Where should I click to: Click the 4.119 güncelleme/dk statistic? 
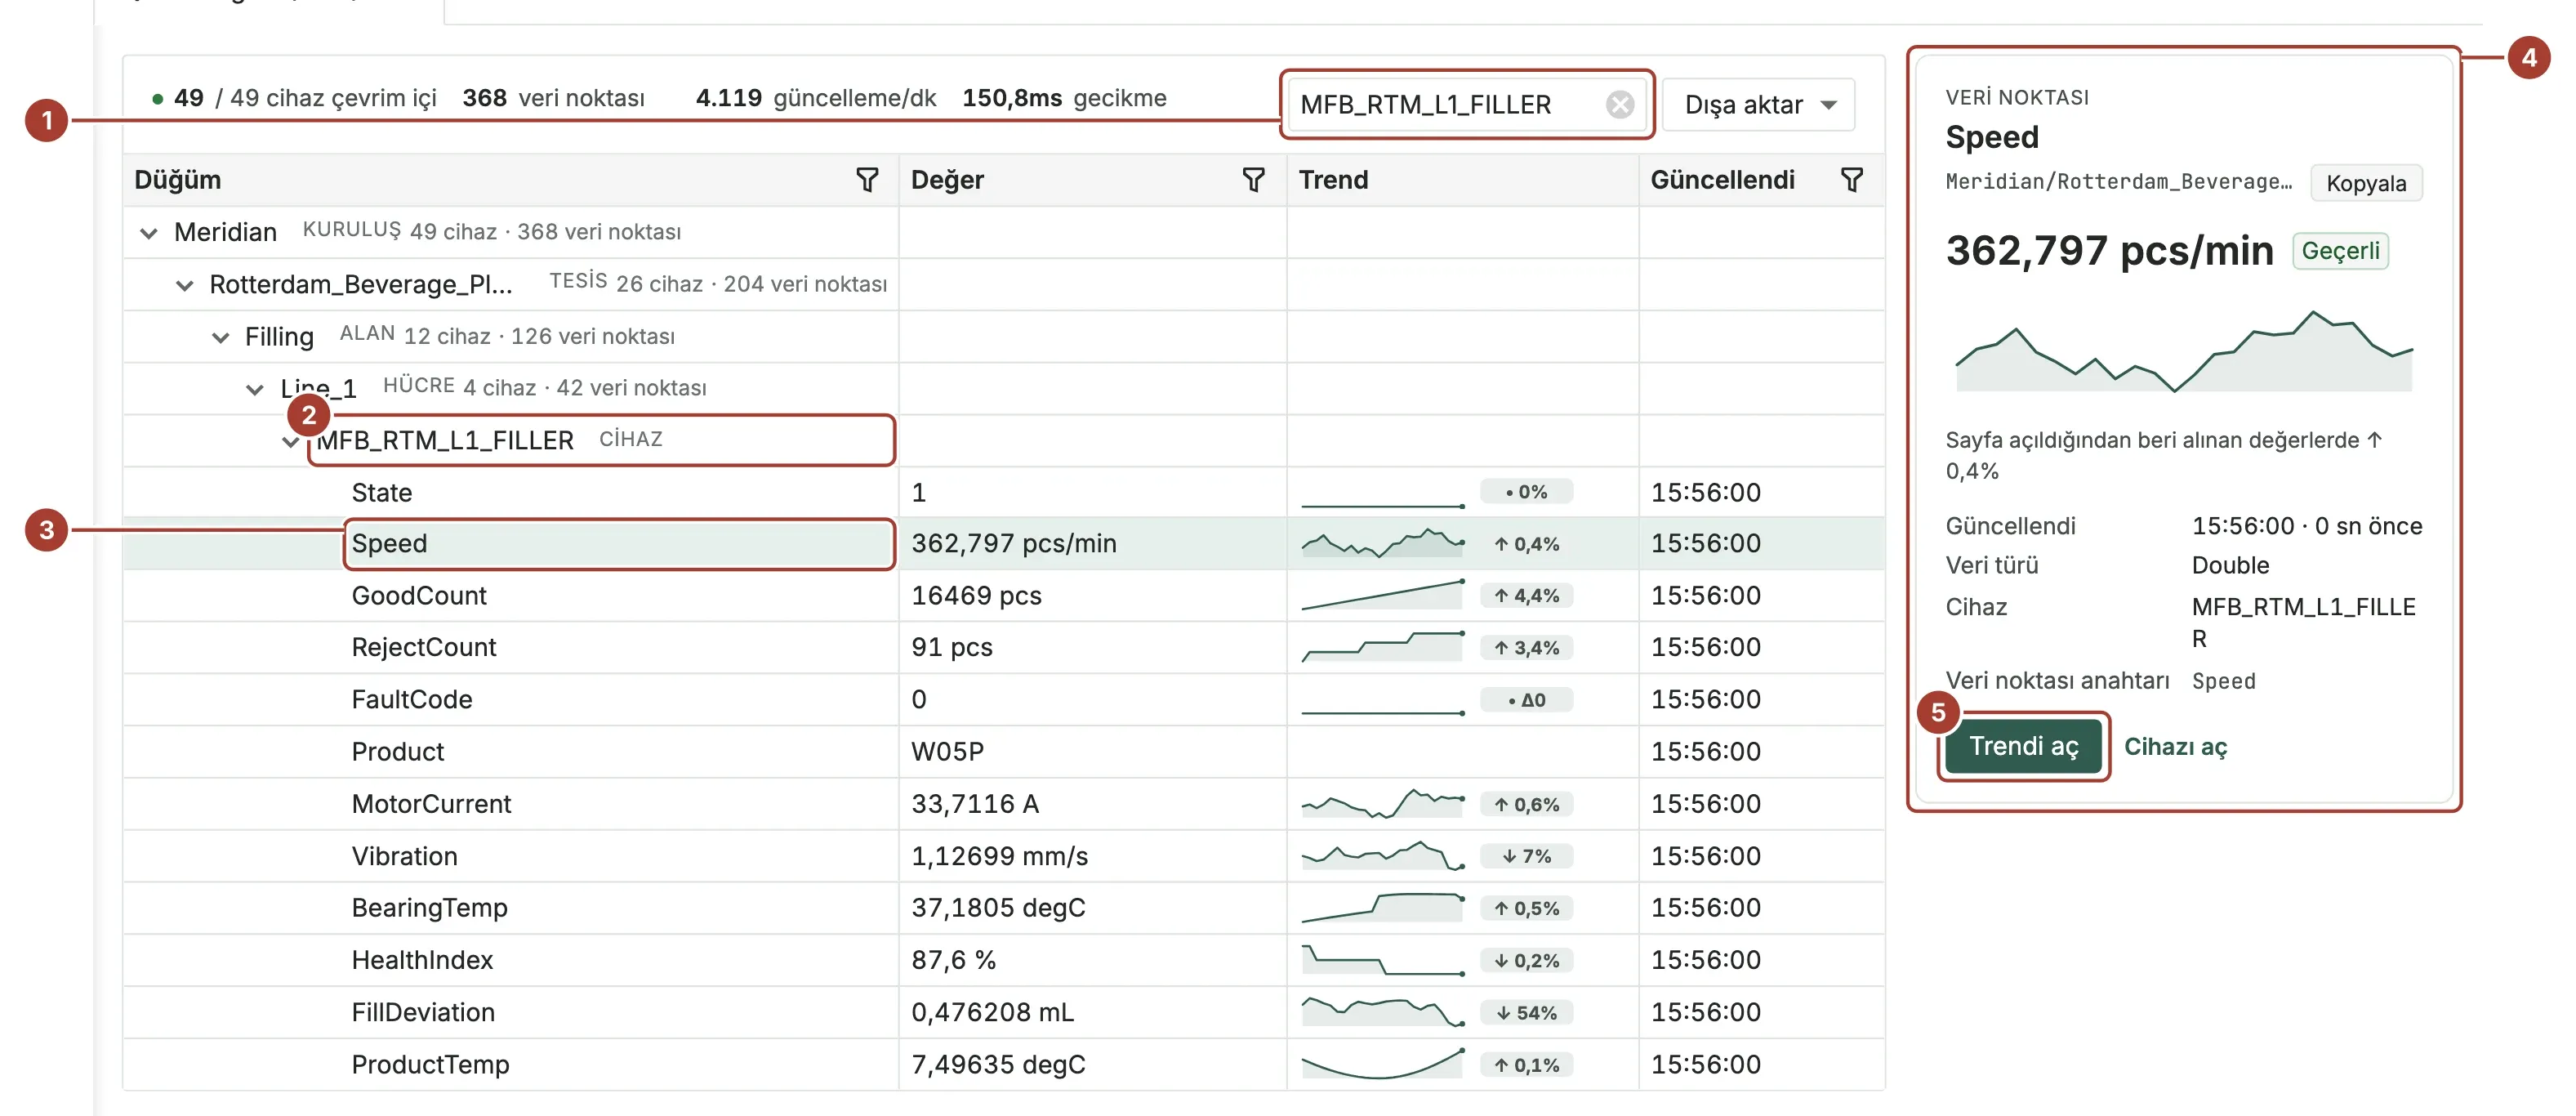tap(815, 98)
